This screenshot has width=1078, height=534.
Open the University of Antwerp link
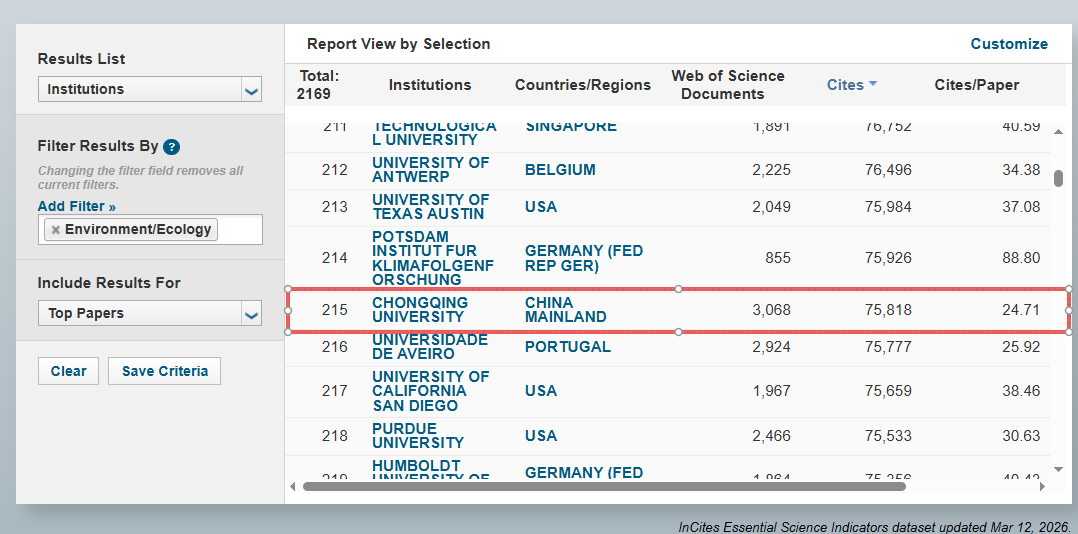click(x=430, y=170)
